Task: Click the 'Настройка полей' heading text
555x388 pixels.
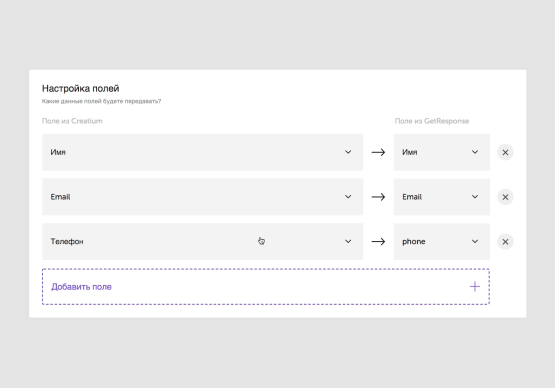Action: [81, 89]
